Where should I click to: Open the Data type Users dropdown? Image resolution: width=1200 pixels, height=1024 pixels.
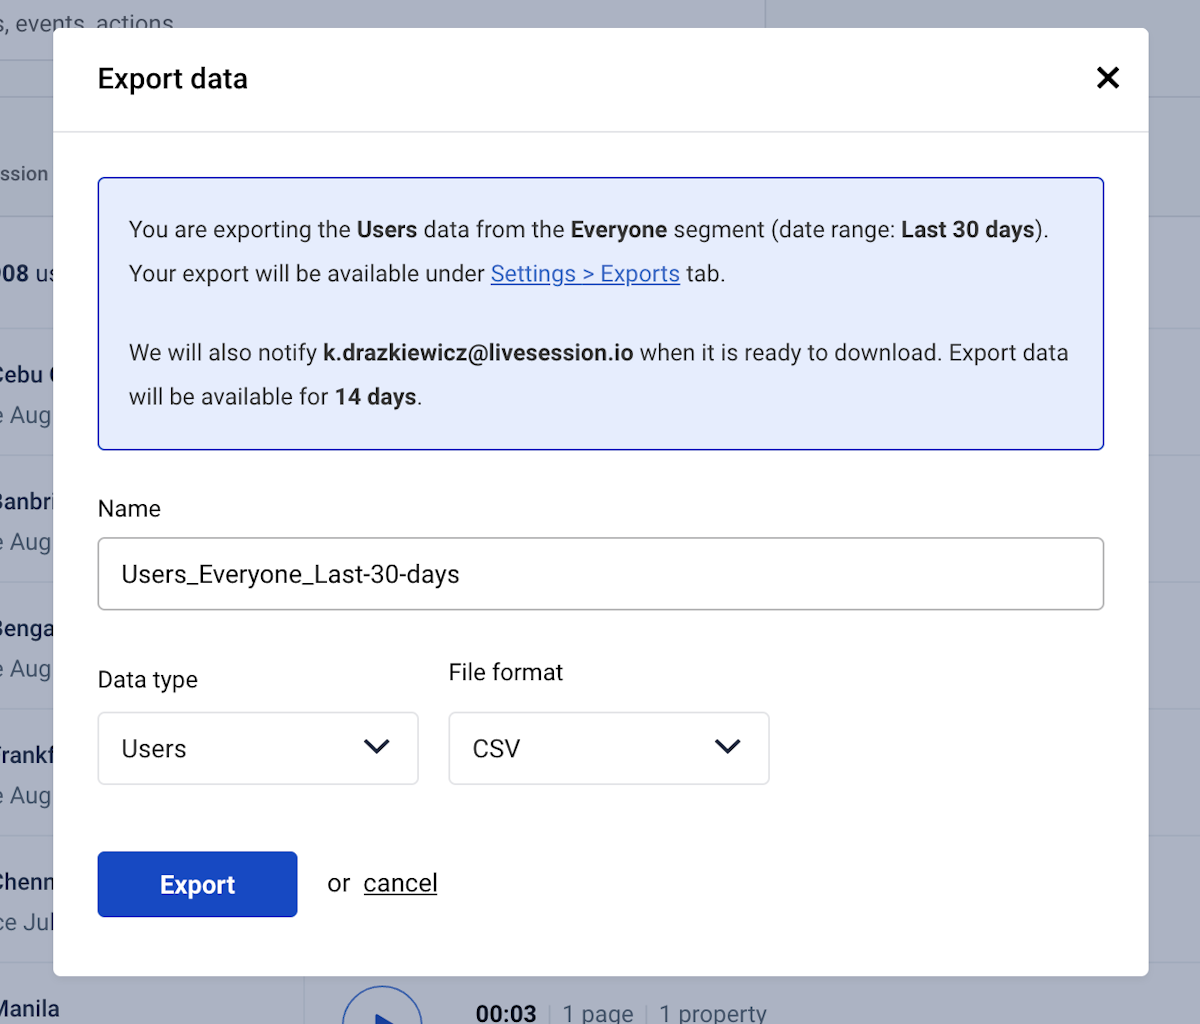[x=257, y=748]
